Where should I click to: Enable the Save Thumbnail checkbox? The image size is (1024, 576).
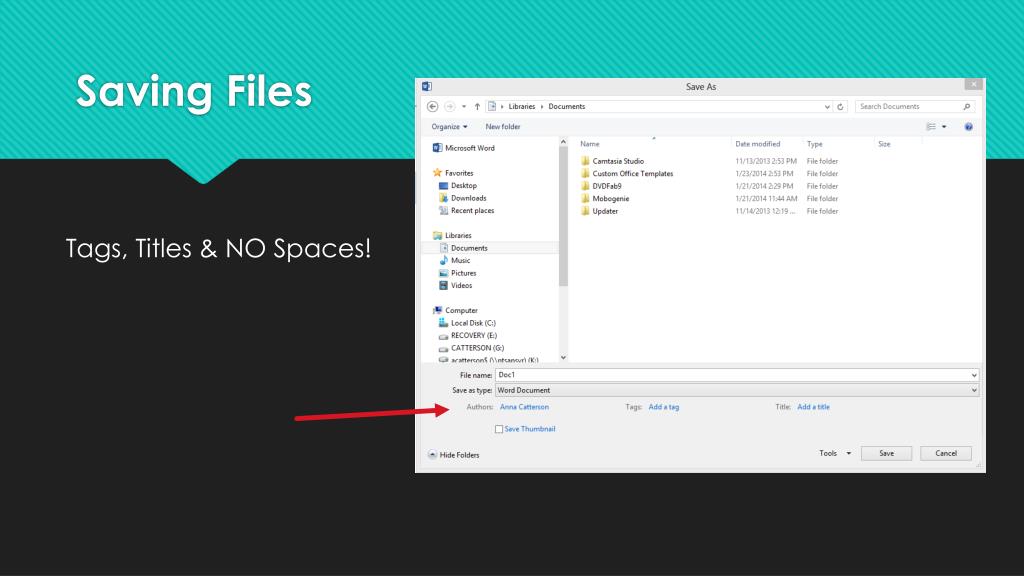tap(499, 429)
